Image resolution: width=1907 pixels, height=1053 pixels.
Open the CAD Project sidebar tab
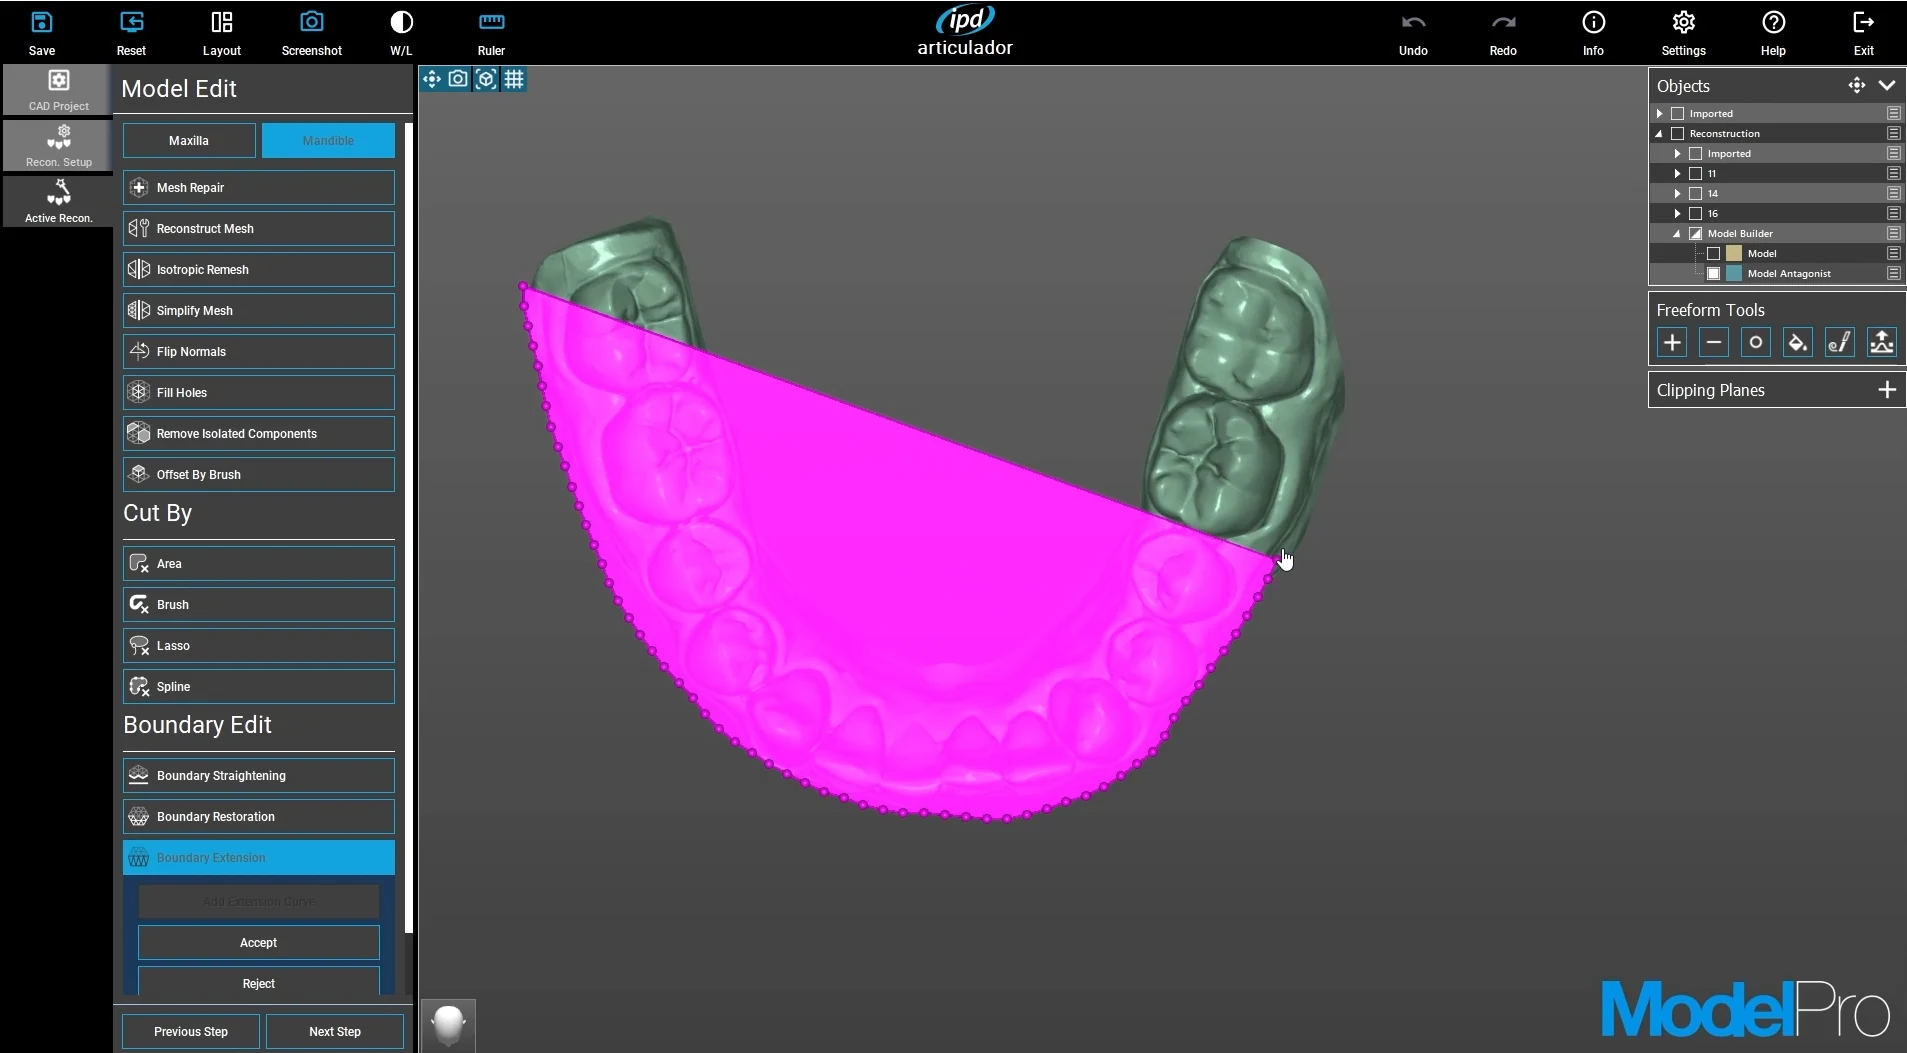point(58,90)
